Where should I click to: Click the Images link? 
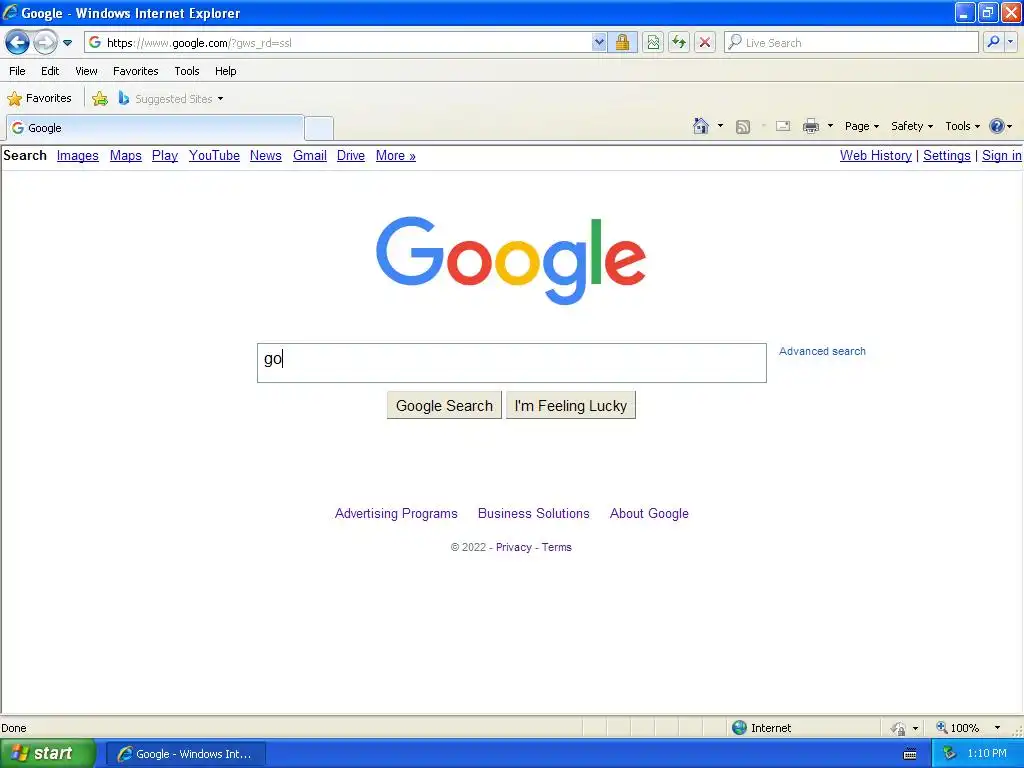(x=78, y=155)
